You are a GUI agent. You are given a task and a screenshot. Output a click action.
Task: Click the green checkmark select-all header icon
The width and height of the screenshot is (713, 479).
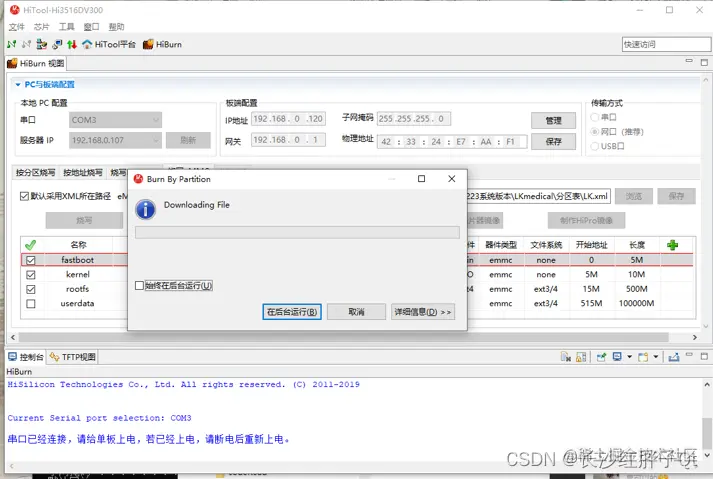(x=30, y=245)
